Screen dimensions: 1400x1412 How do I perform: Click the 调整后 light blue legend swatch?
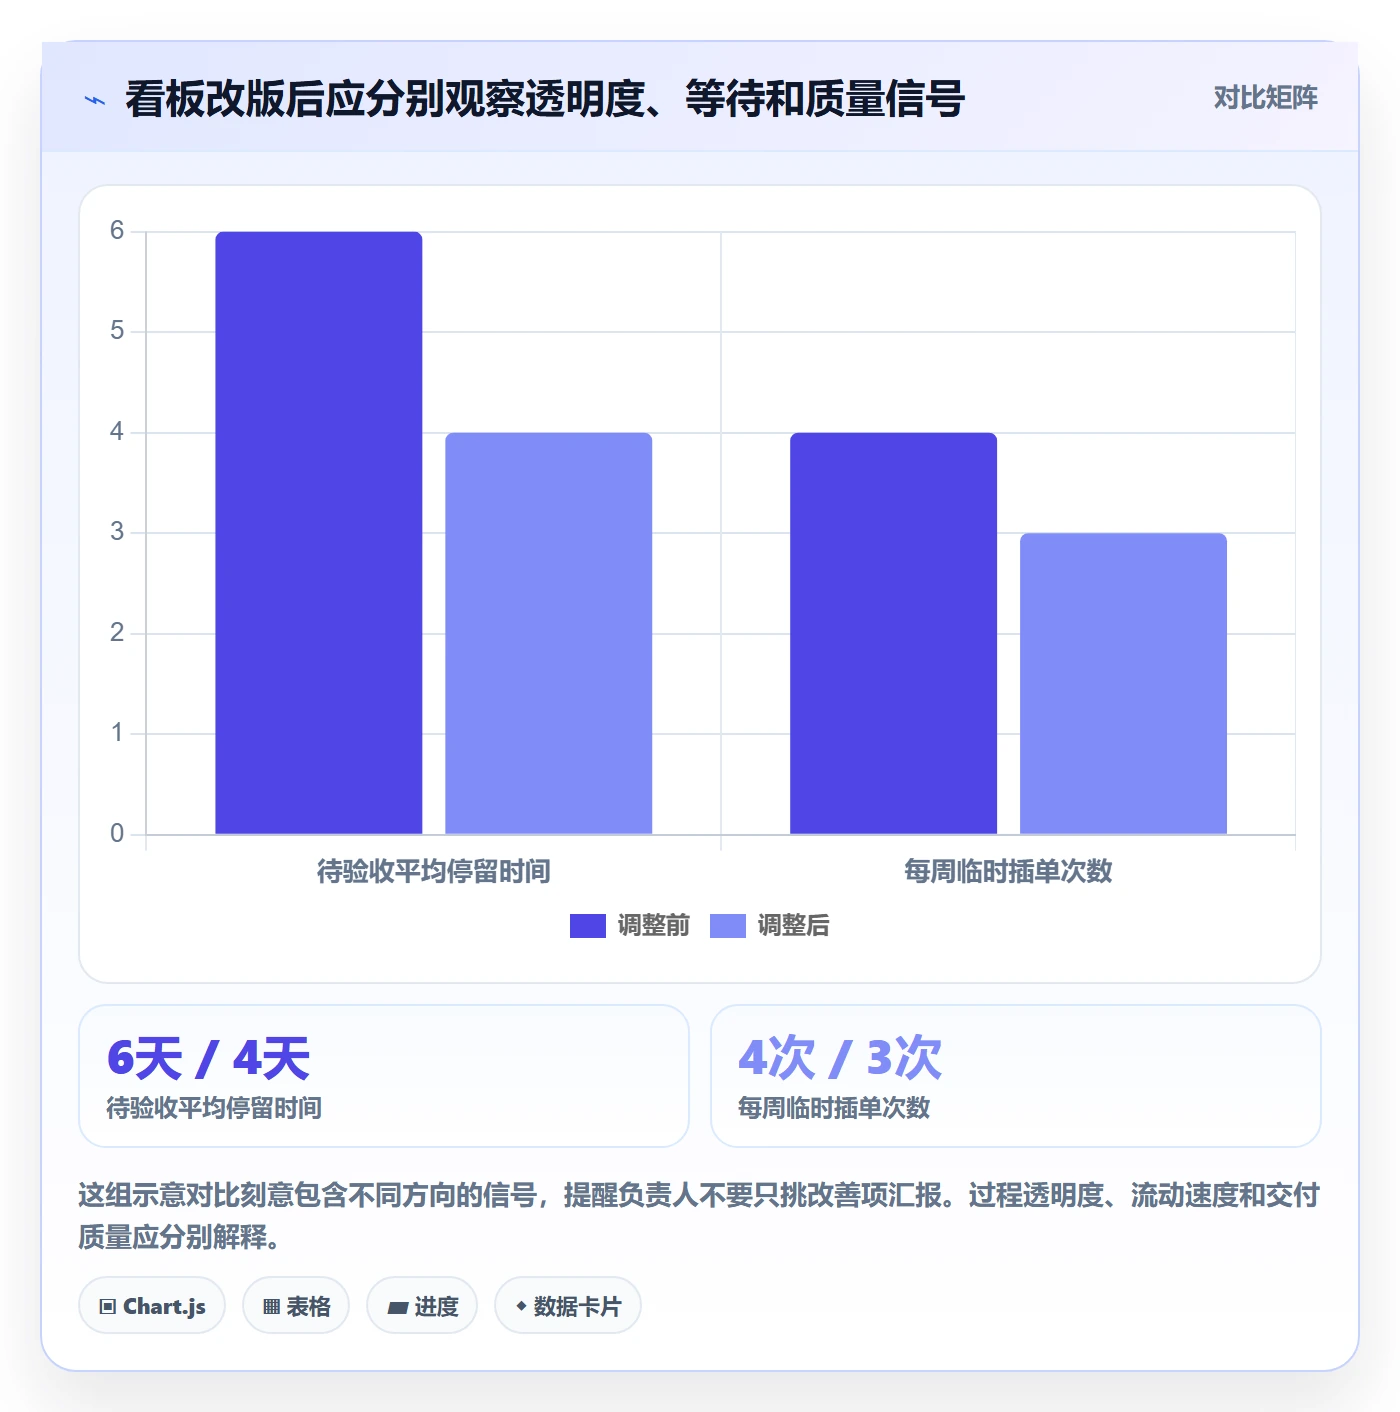(728, 926)
